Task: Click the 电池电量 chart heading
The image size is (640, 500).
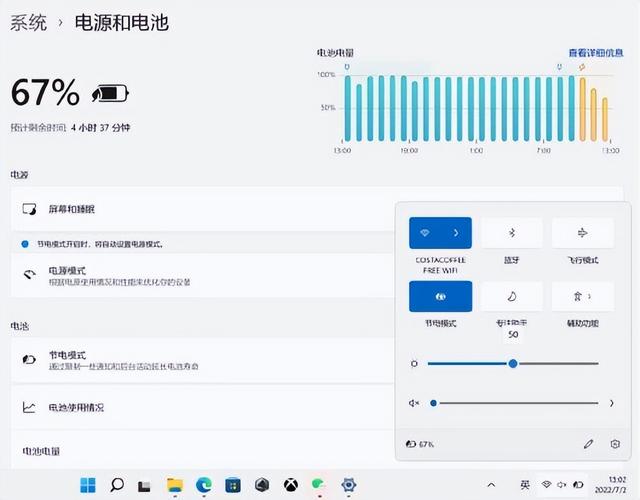Action: (335, 53)
